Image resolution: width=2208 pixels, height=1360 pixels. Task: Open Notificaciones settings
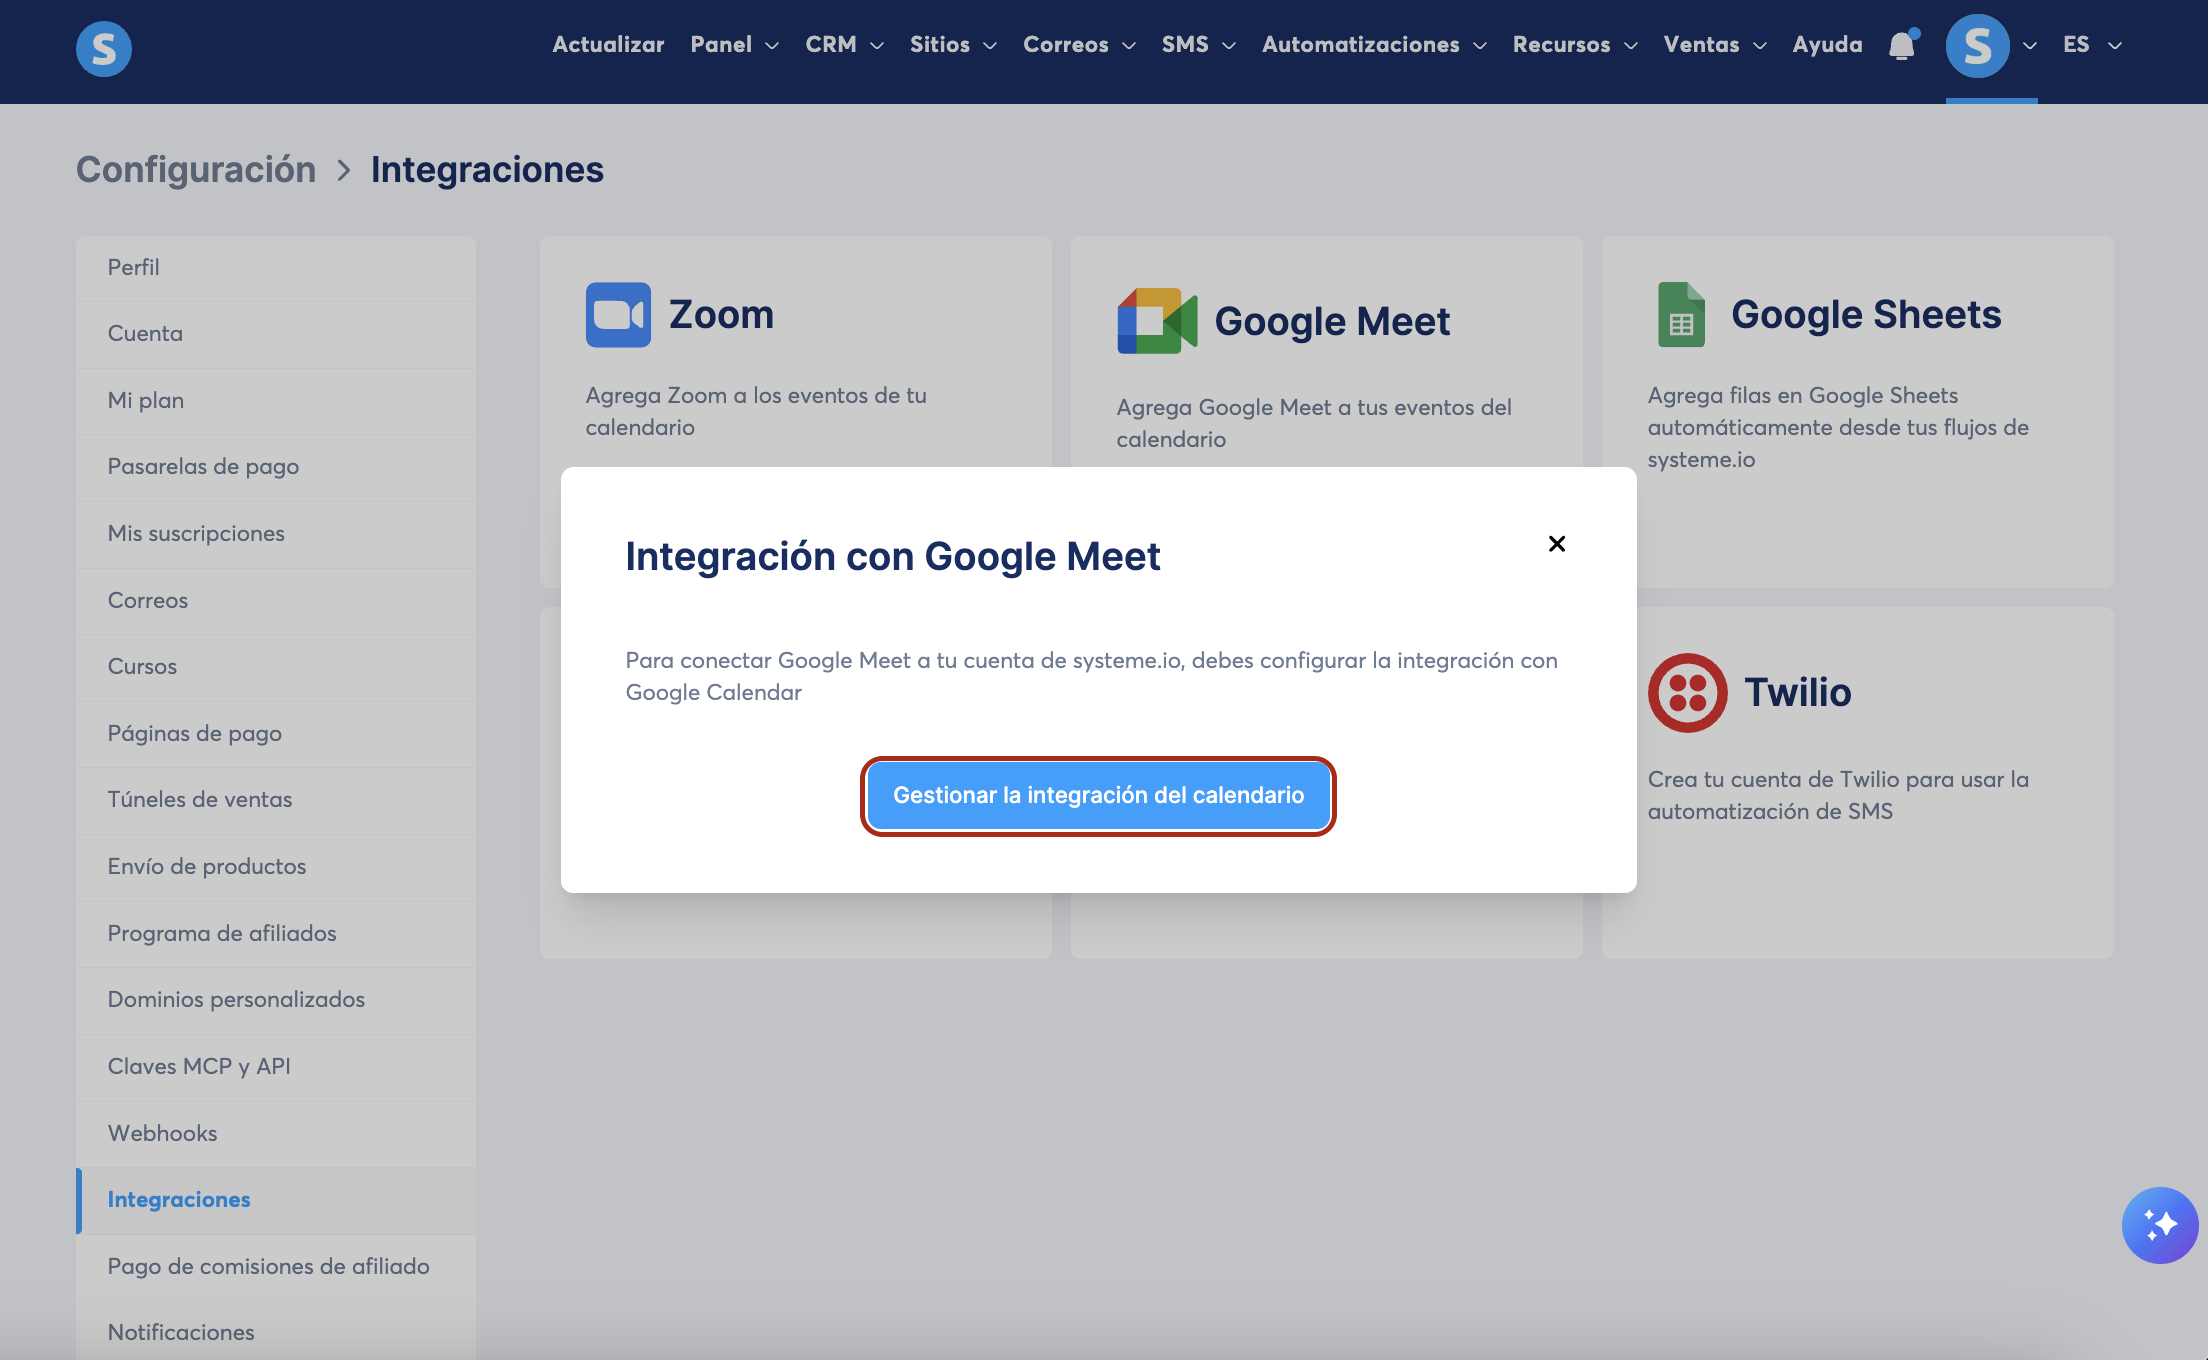click(276, 1333)
